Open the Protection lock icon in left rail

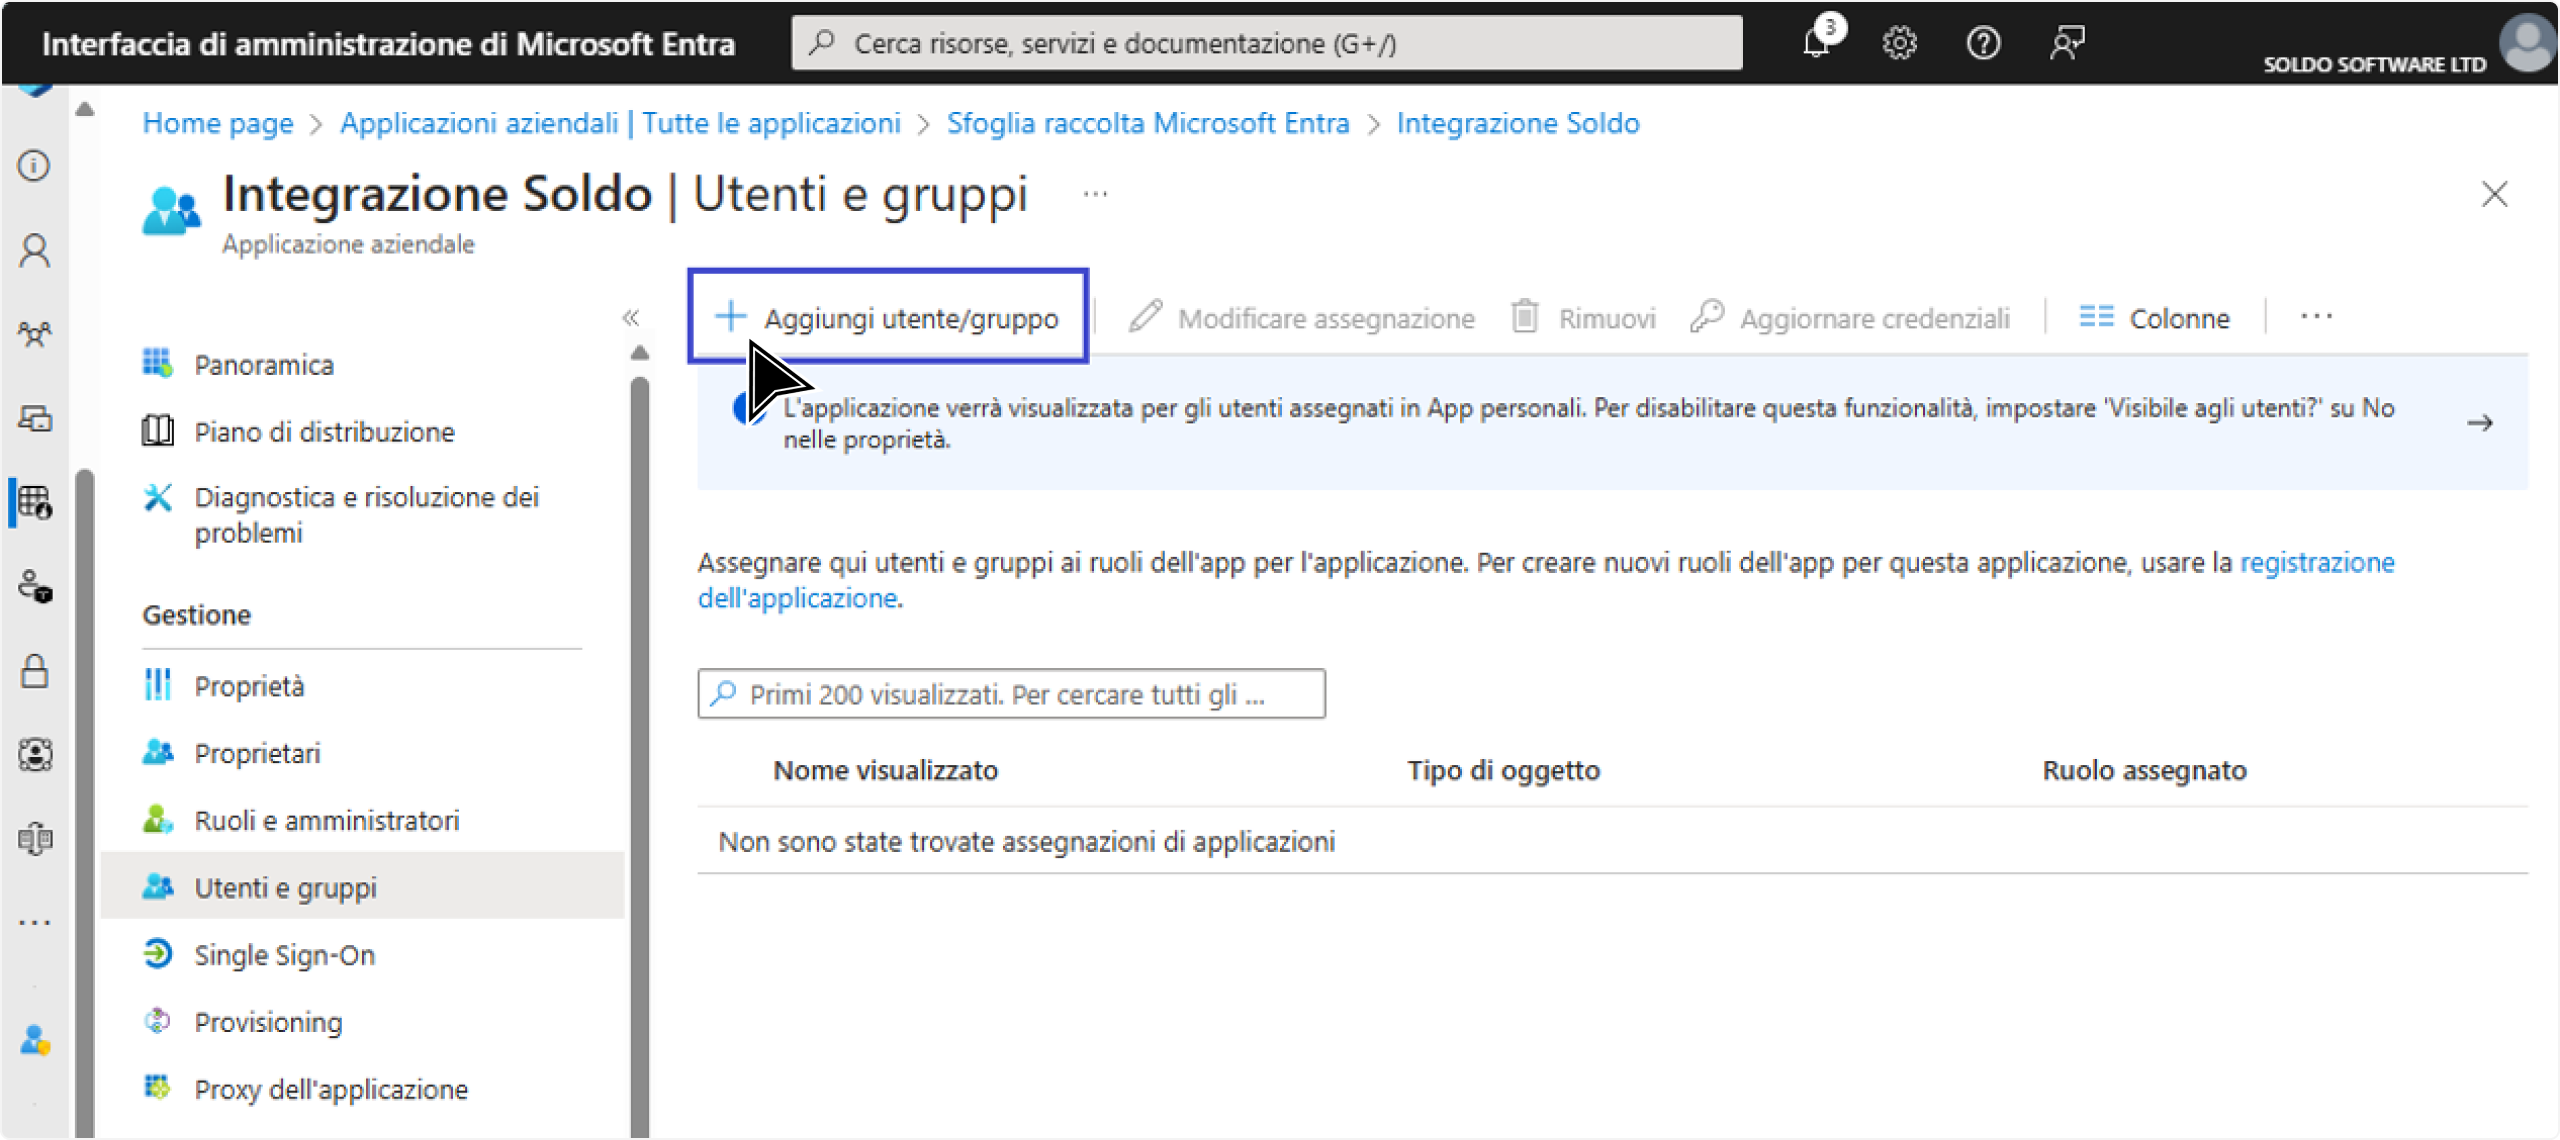coord(35,670)
